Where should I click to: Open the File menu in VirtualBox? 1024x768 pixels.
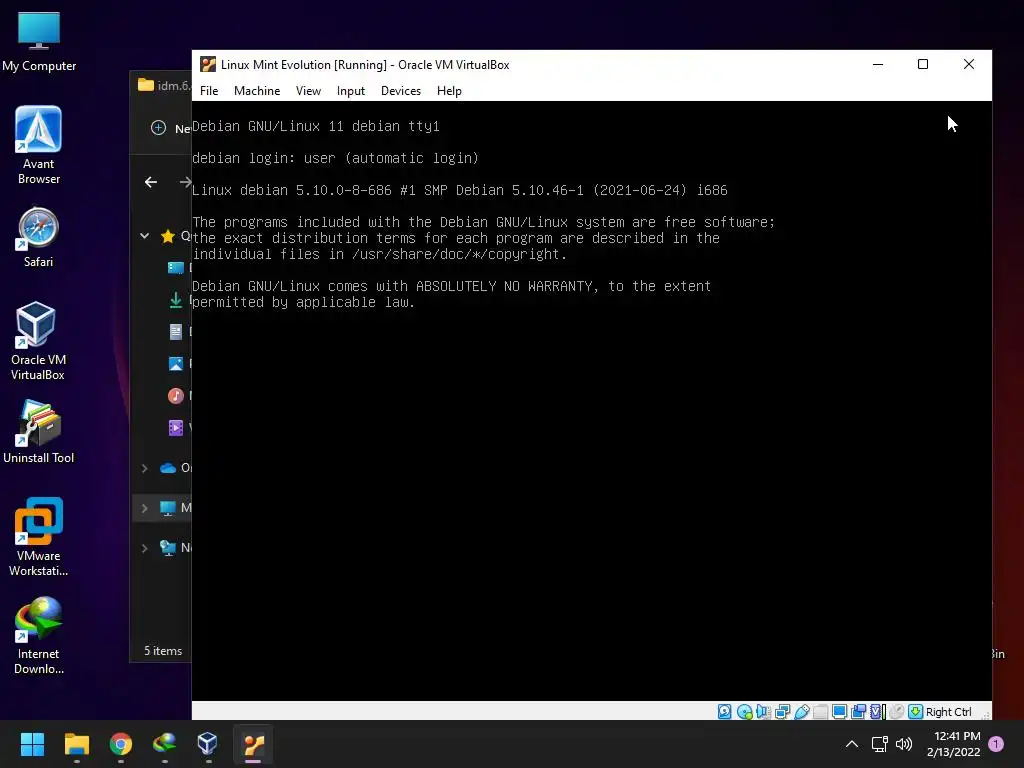point(209,91)
